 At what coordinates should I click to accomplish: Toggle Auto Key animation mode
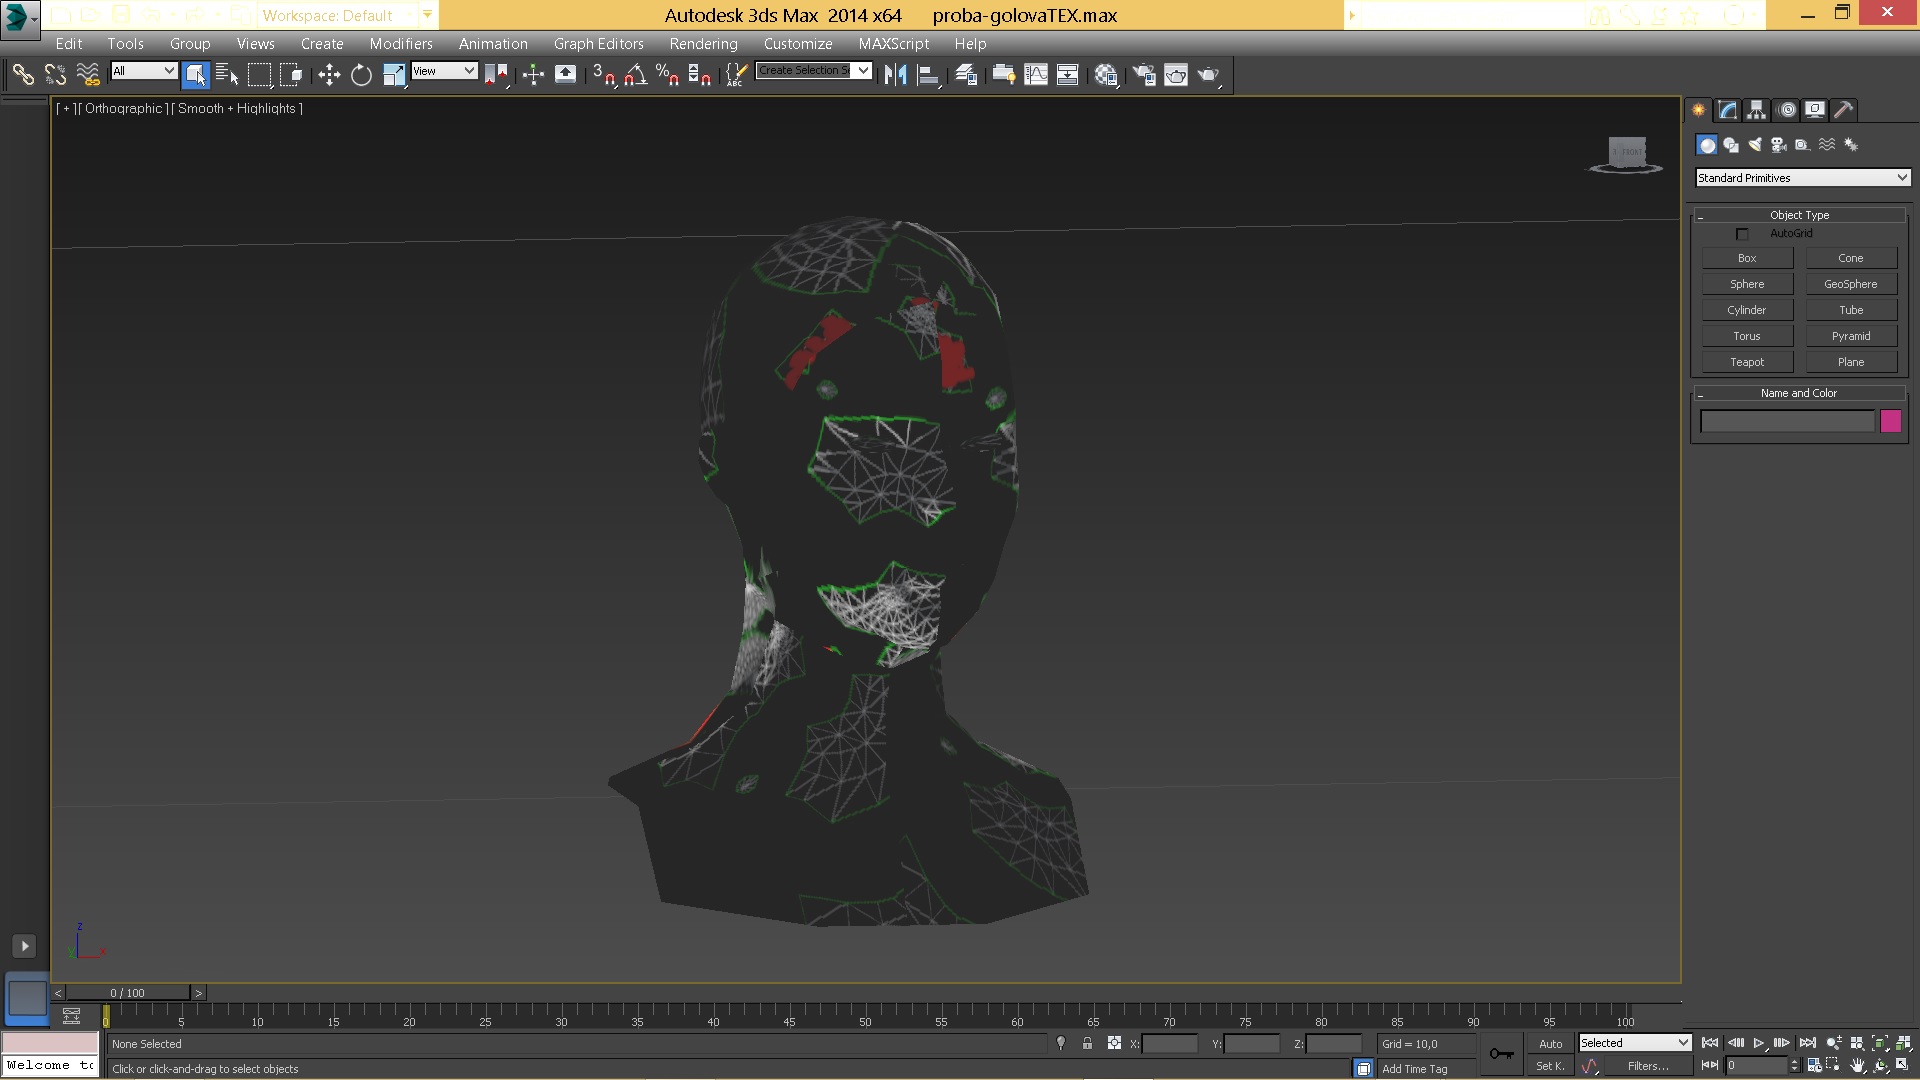(1550, 1043)
